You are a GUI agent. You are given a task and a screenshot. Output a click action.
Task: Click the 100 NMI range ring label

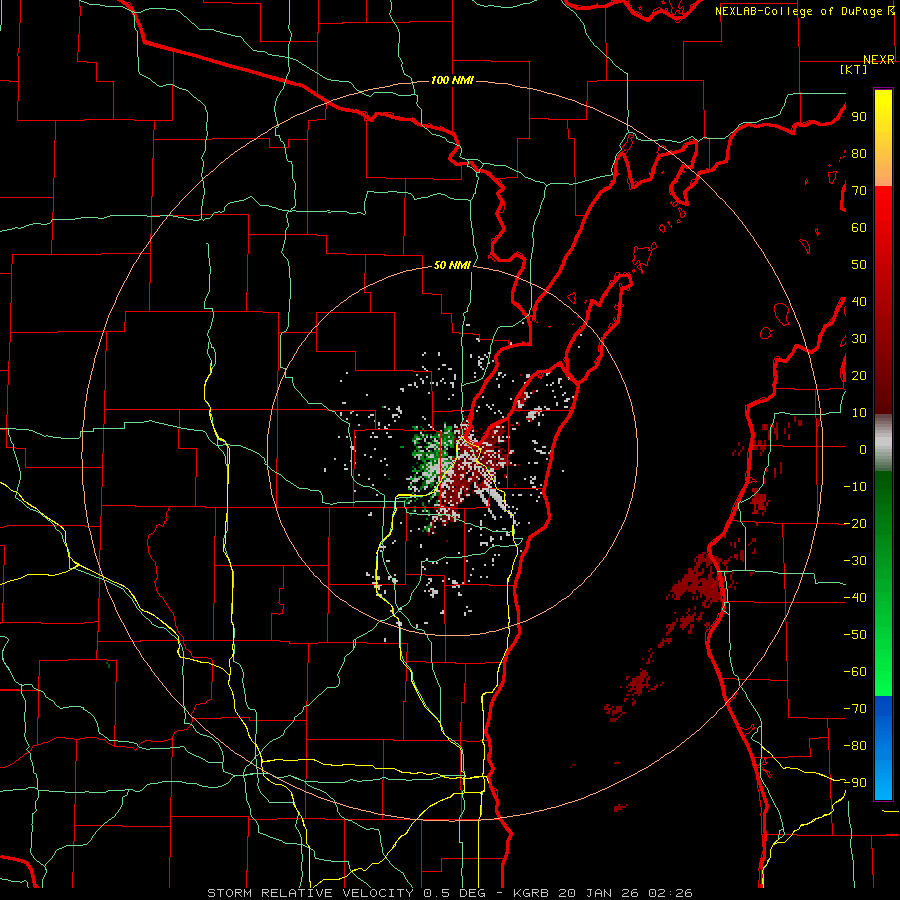pyautogui.click(x=452, y=80)
